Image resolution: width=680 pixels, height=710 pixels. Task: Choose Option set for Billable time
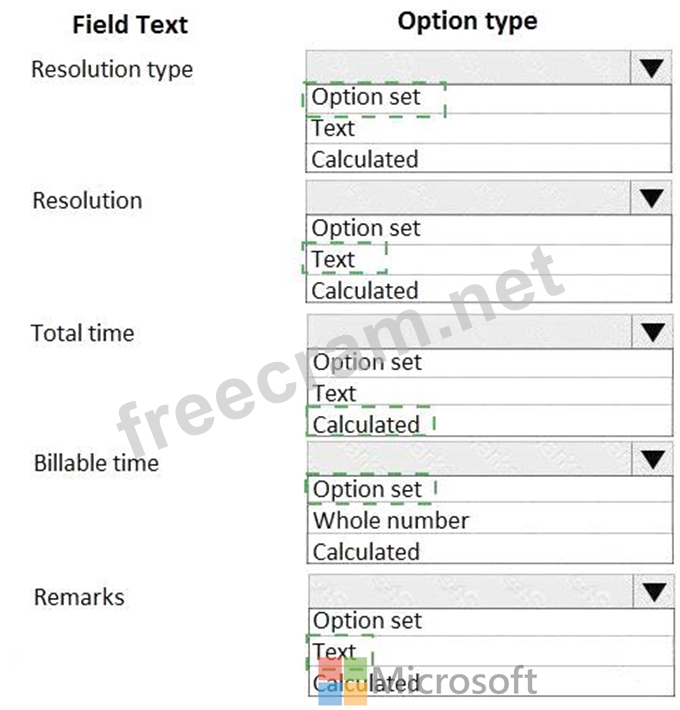[367, 490]
